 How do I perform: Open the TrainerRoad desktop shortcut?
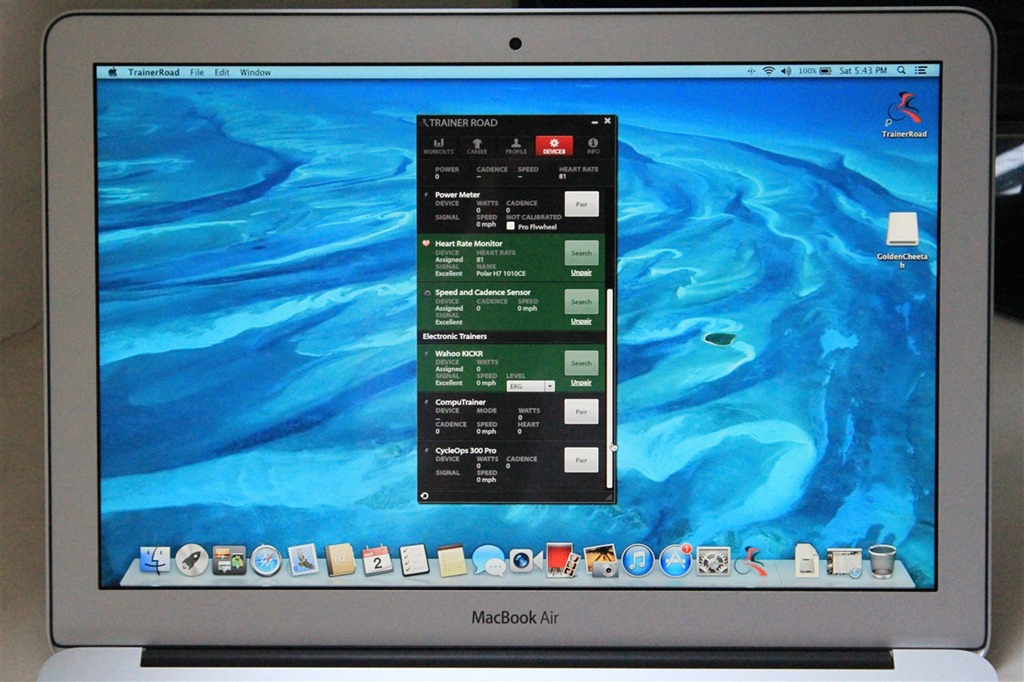tap(904, 115)
